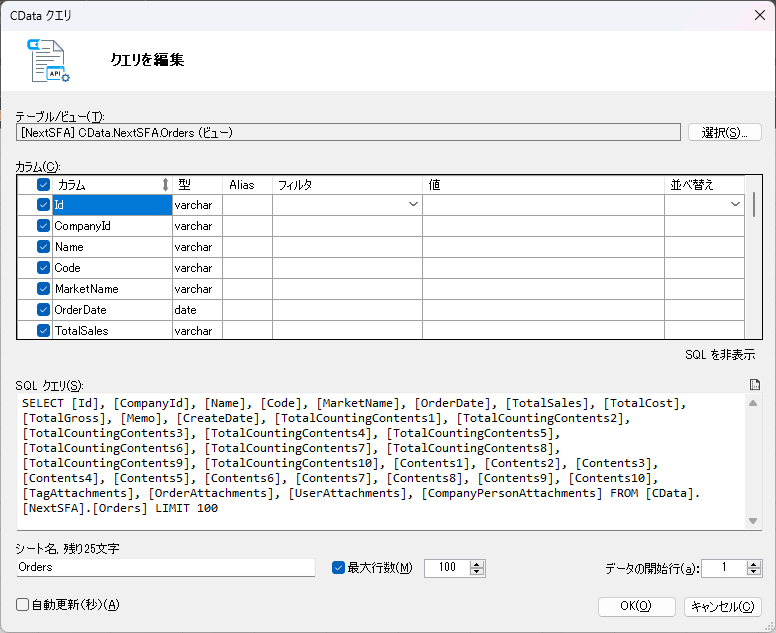Click the Alias cell in CompanyId row
Image resolution: width=776 pixels, height=633 pixels.
pyautogui.click(x=247, y=226)
